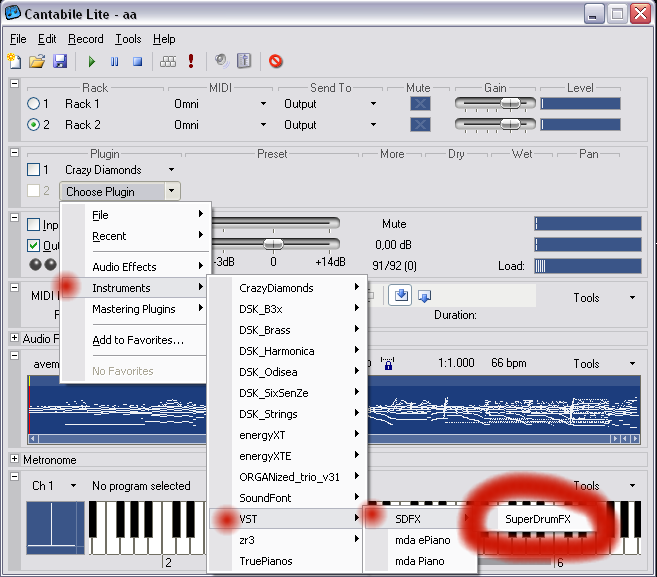The height and width of the screenshot is (577, 657).
Task: Open Rack 1 Send To Output dropdown
Action: click(x=373, y=103)
